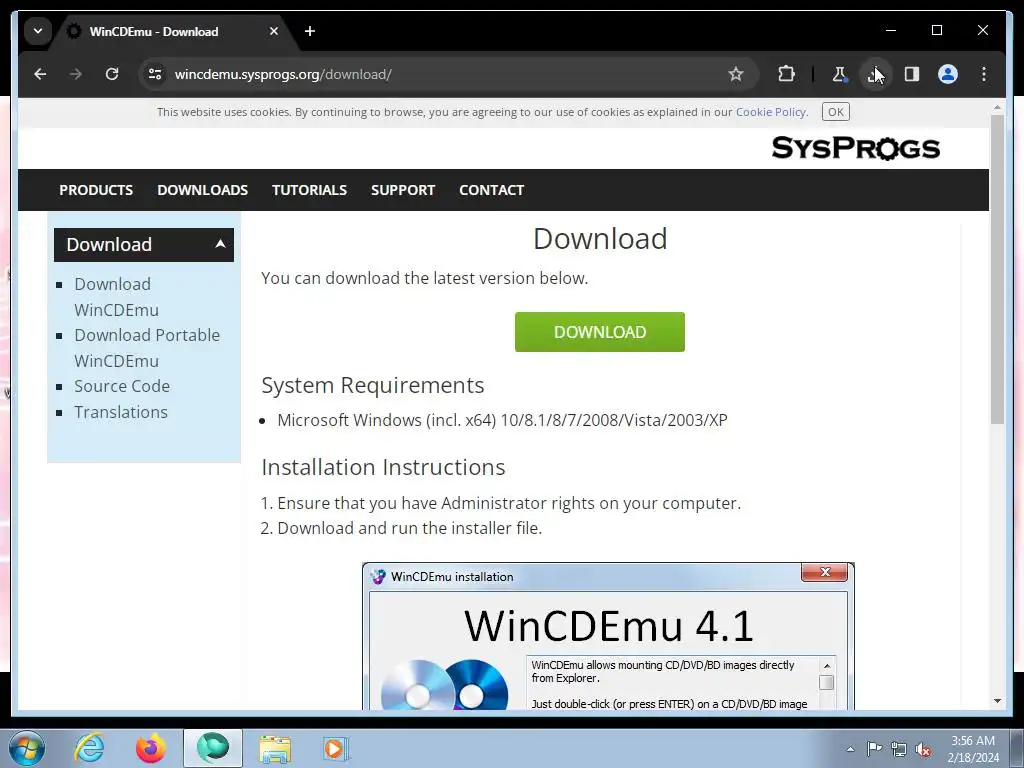This screenshot has width=1024, height=768.
Task: Open Windows Explorer folder on taskbar
Action: 275,748
